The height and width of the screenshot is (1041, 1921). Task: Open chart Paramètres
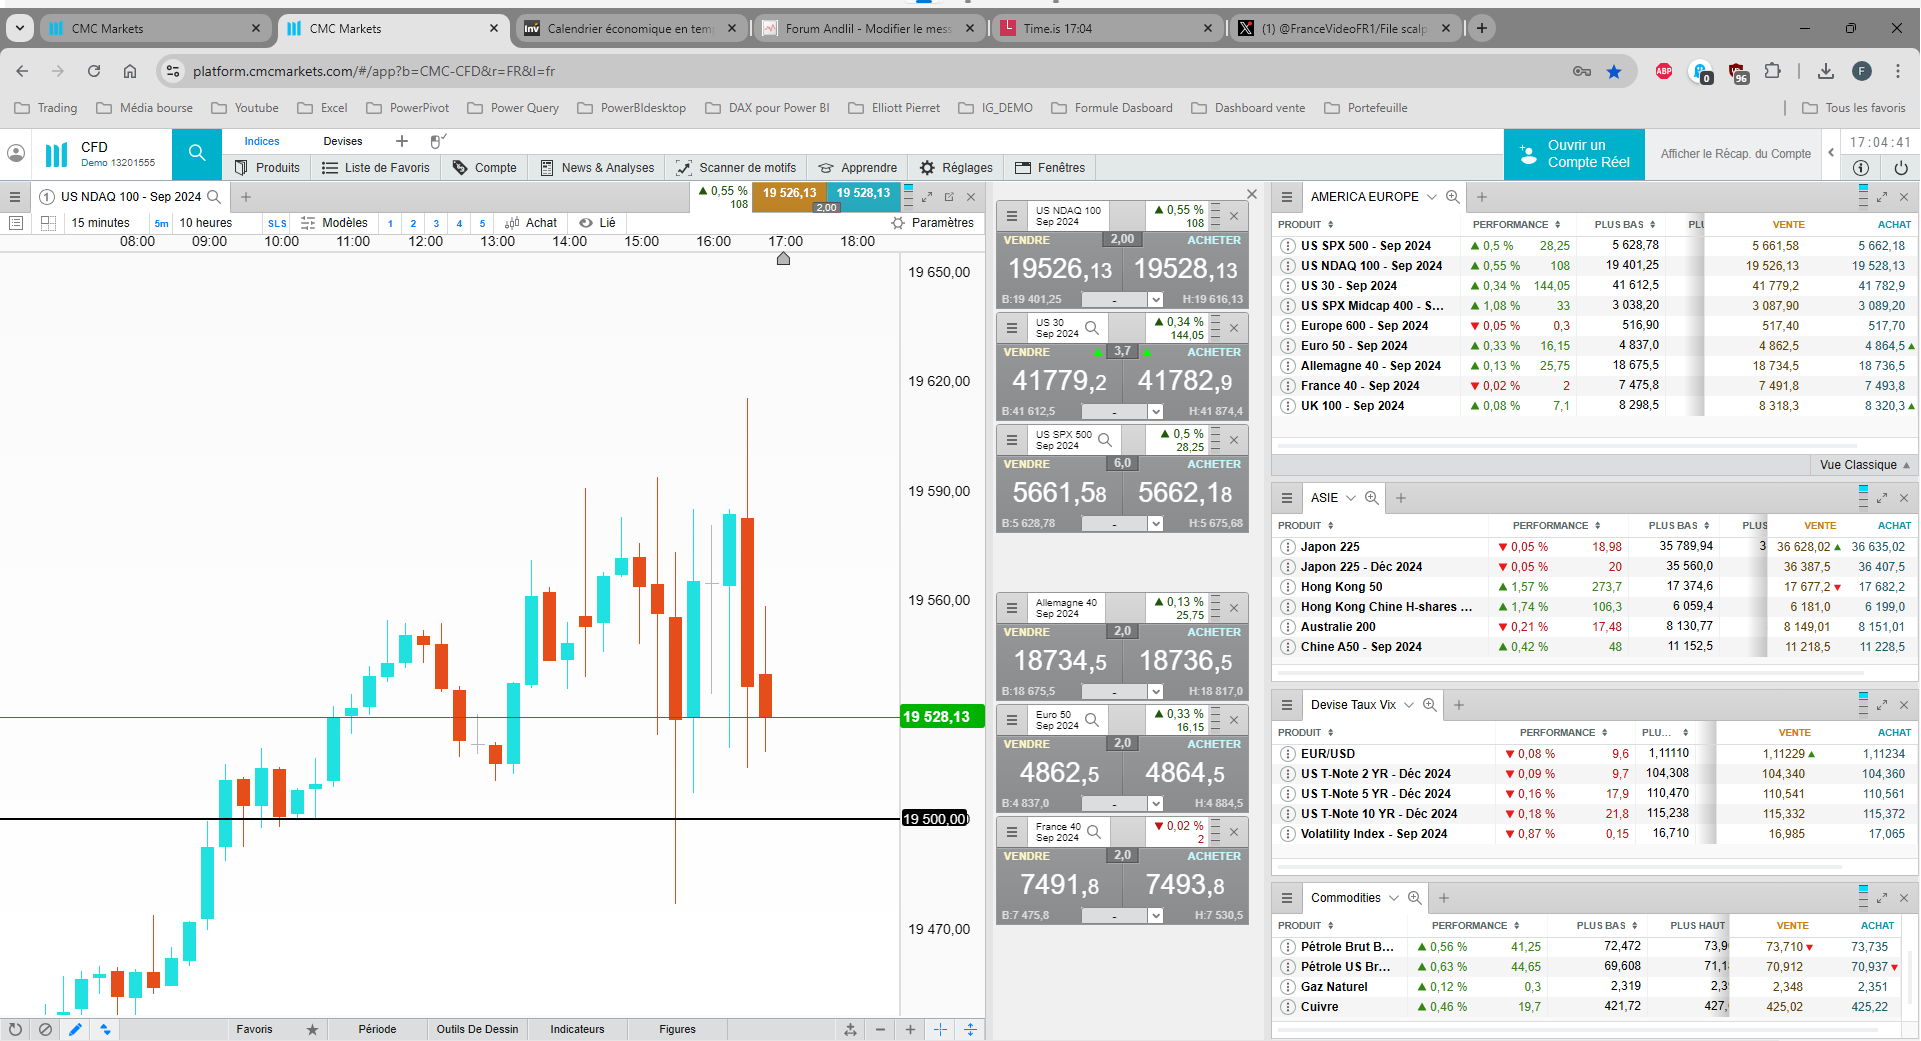click(933, 223)
